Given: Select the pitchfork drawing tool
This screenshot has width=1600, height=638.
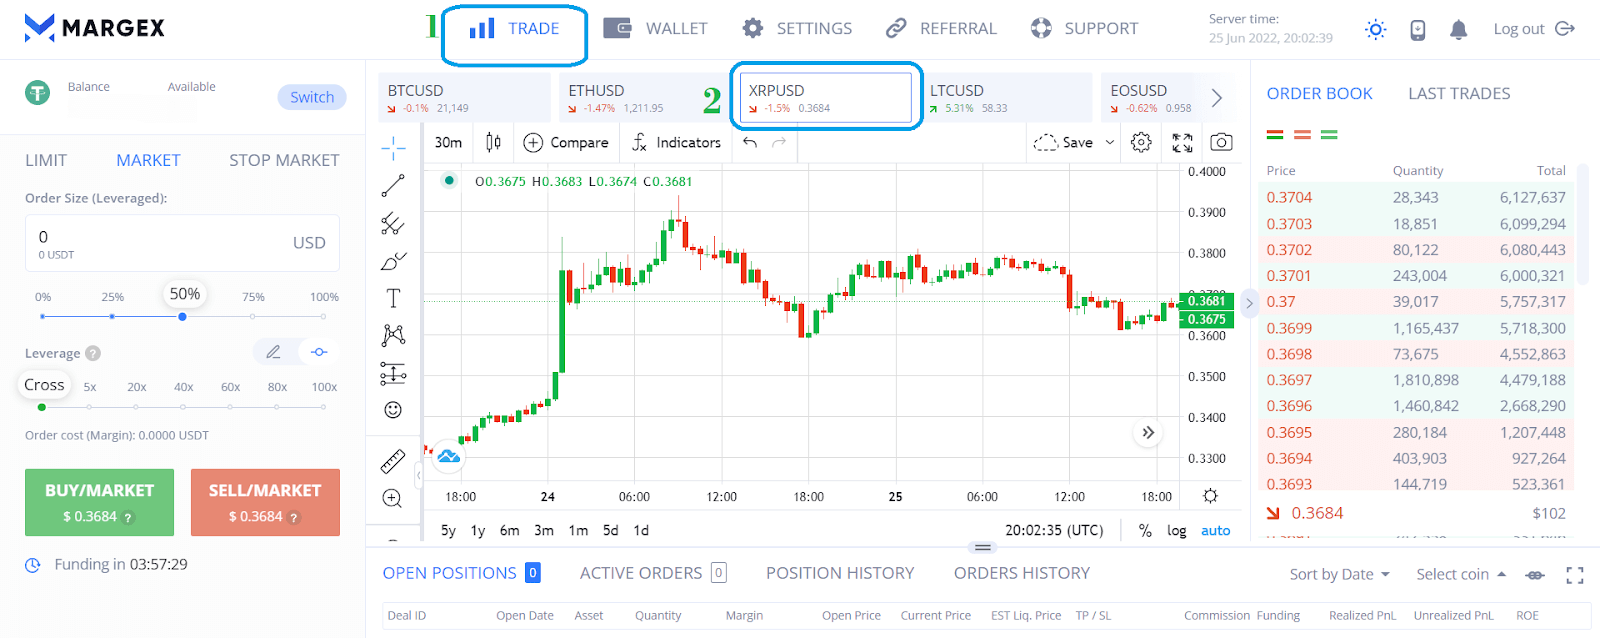Looking at the screenshot, I should [x=393, y=223].
